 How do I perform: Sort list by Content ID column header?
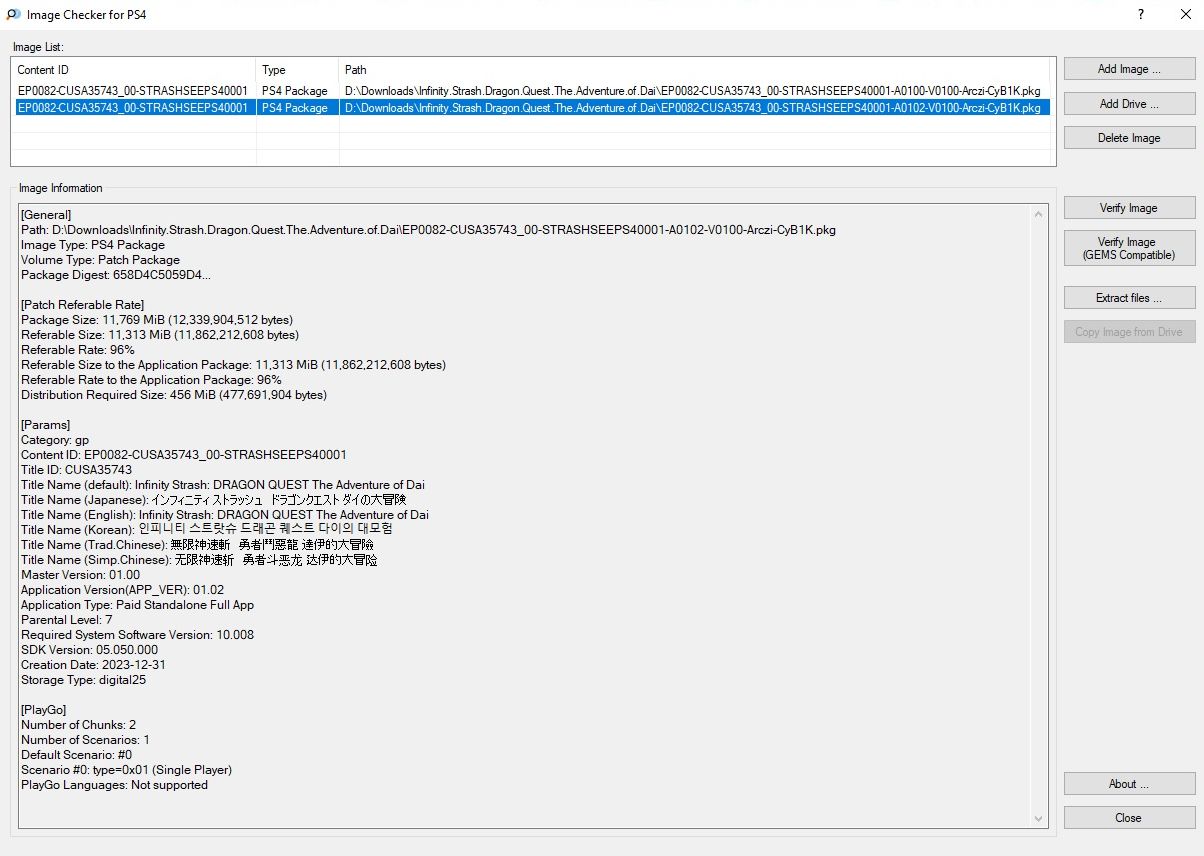click(134, 70)
